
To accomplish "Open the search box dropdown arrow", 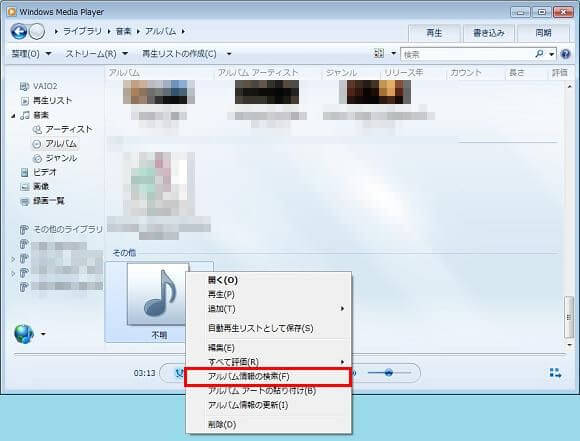I will (552, 54).
